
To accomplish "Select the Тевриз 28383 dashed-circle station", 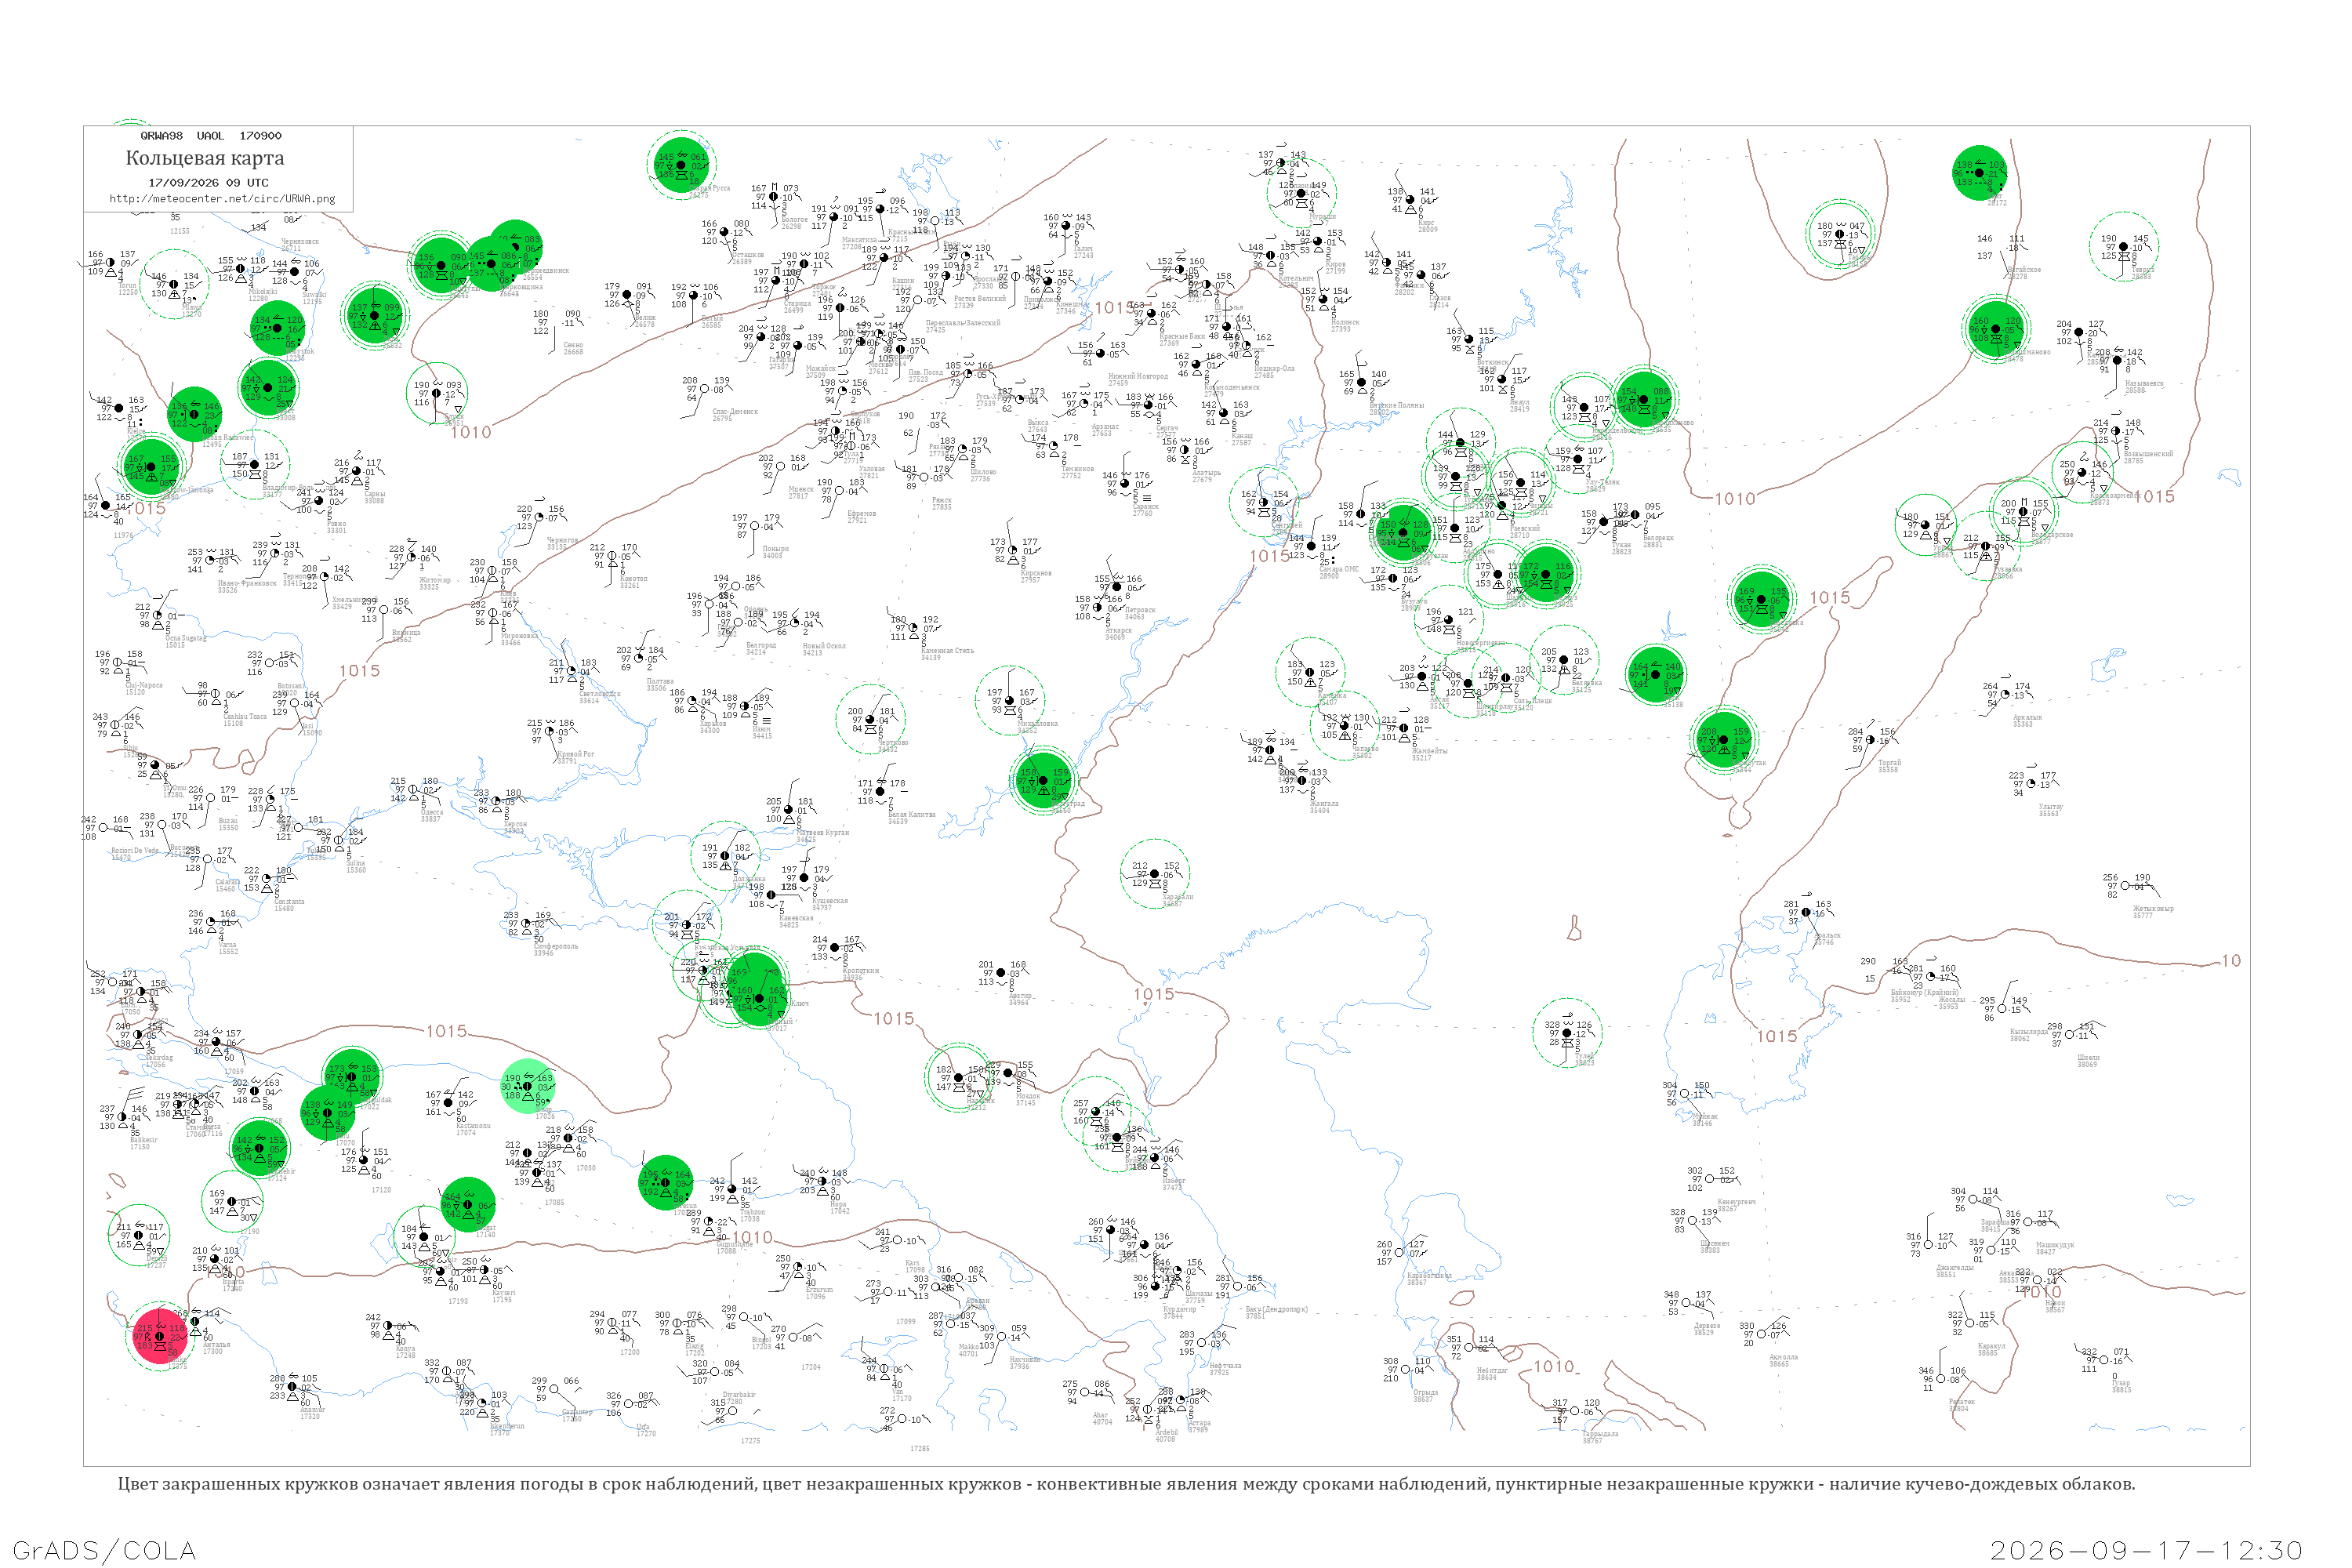I will tap(2123, 247).
